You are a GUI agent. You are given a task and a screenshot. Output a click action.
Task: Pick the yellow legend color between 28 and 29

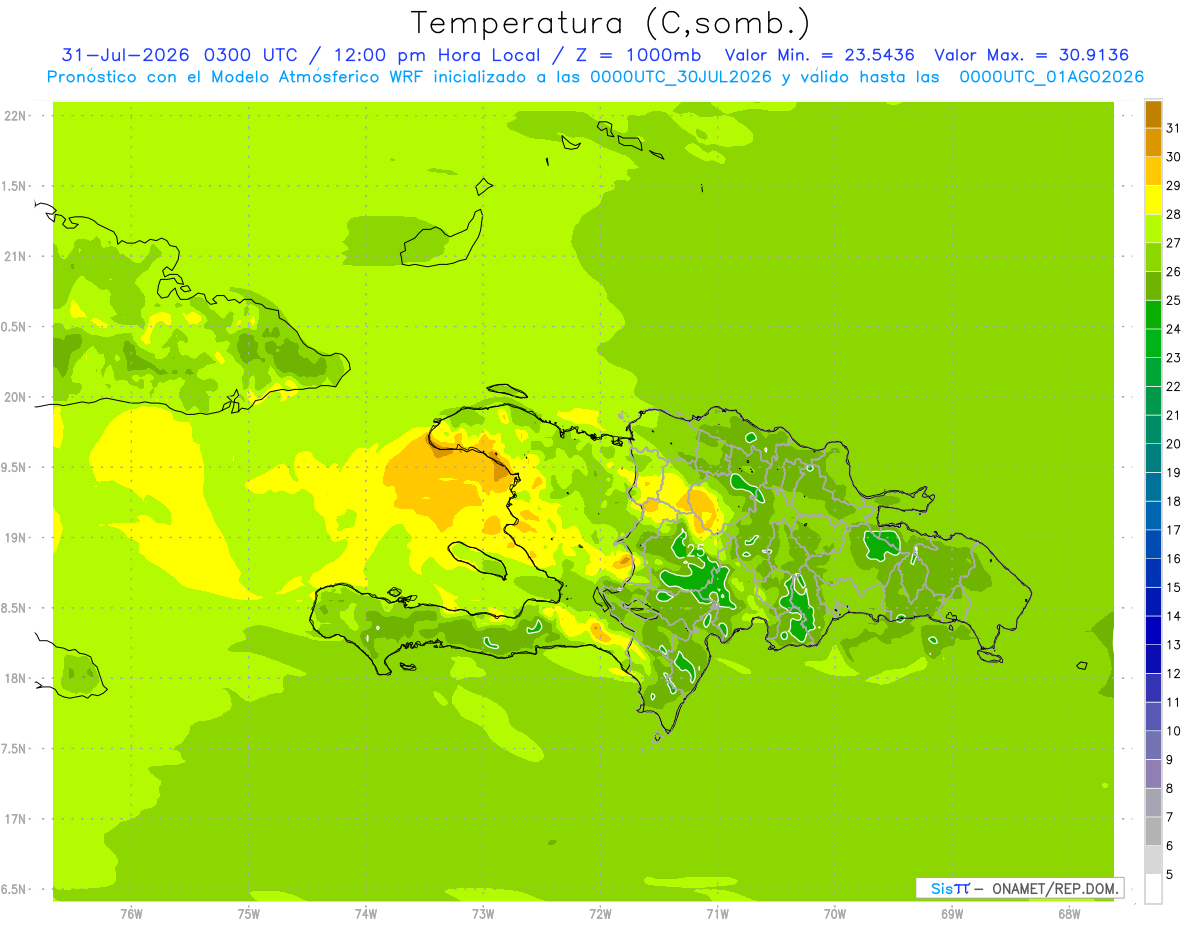(1153, 199)
